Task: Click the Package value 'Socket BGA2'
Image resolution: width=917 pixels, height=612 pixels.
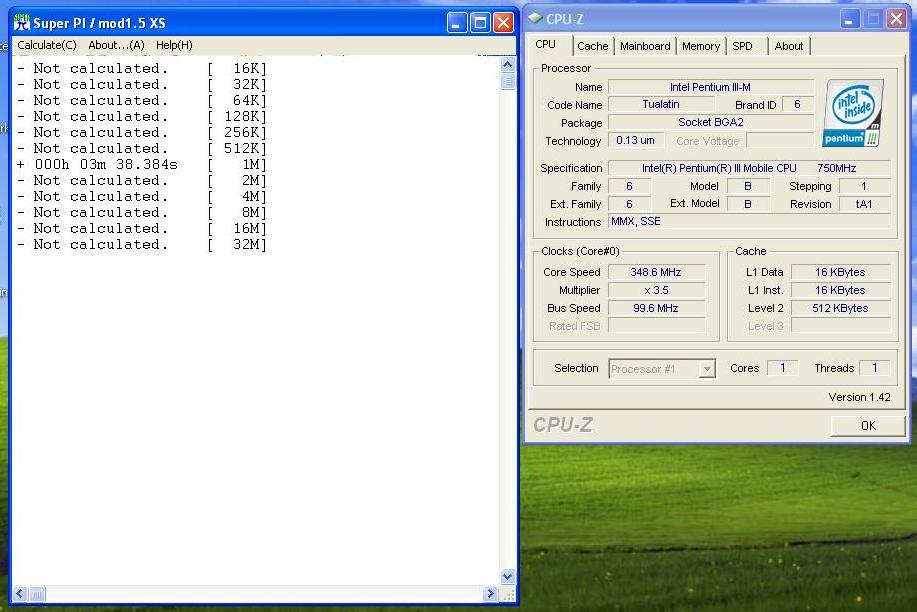Action: point(711,122)
